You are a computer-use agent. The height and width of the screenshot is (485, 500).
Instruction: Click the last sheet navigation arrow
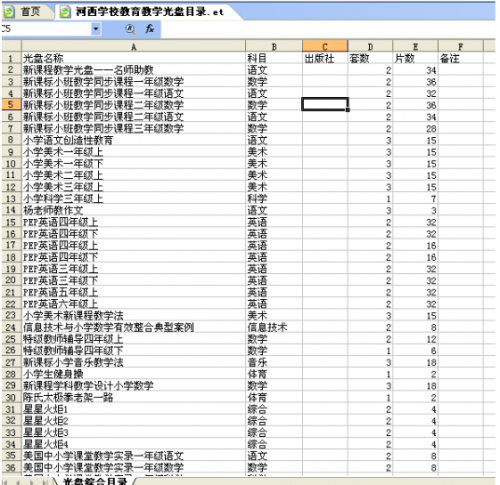[x=44, y=482]
